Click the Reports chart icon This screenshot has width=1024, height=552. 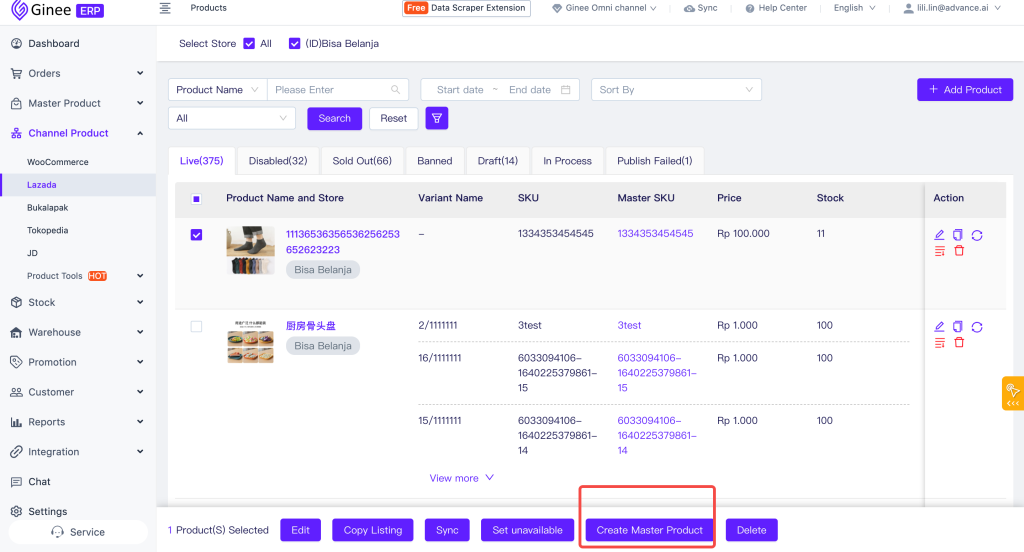[x=16, y=422]
